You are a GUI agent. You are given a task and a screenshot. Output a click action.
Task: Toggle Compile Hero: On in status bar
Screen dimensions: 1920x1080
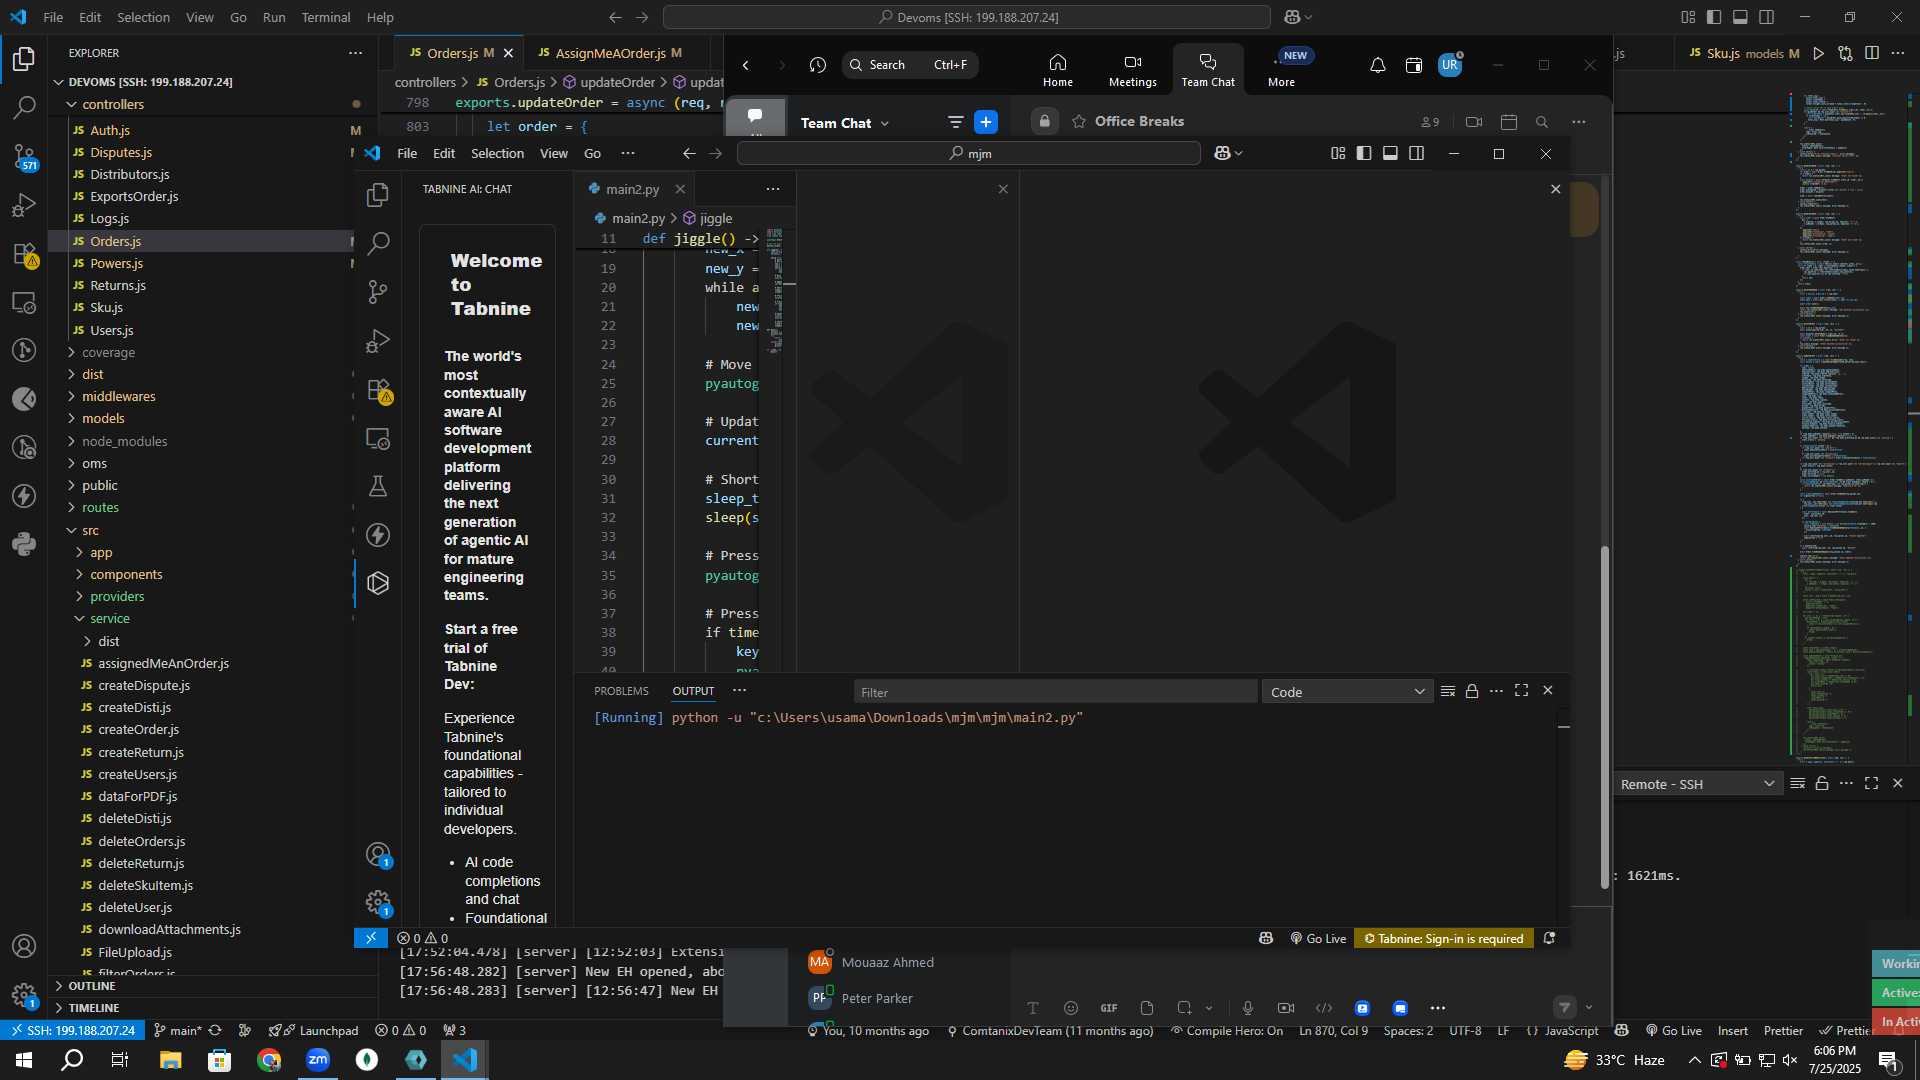[x=1227, y=1031]
